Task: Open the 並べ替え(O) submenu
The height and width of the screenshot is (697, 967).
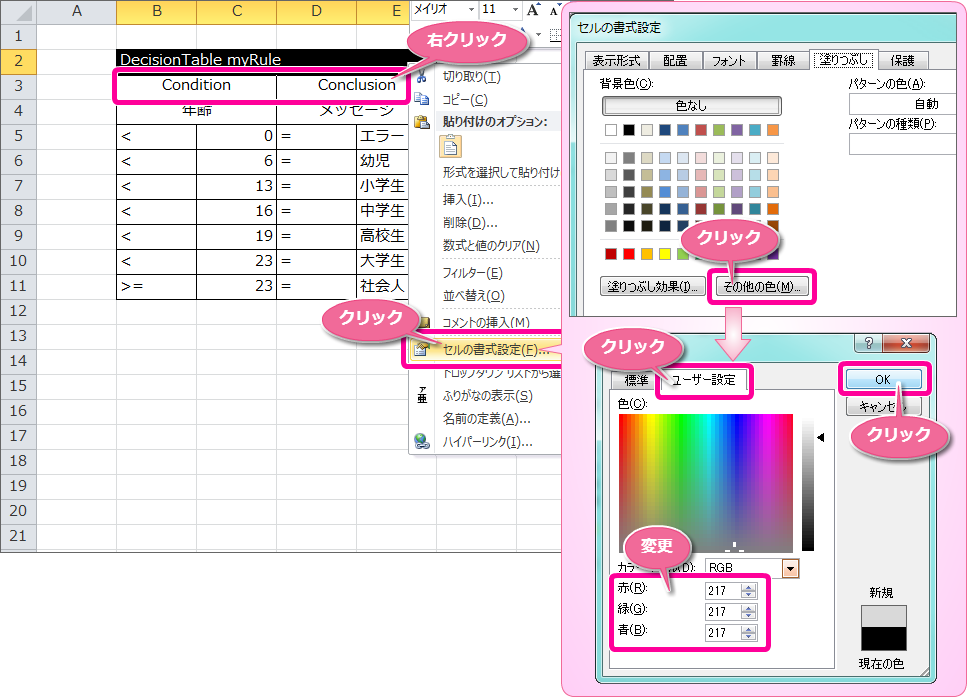Action: point(474,295)
